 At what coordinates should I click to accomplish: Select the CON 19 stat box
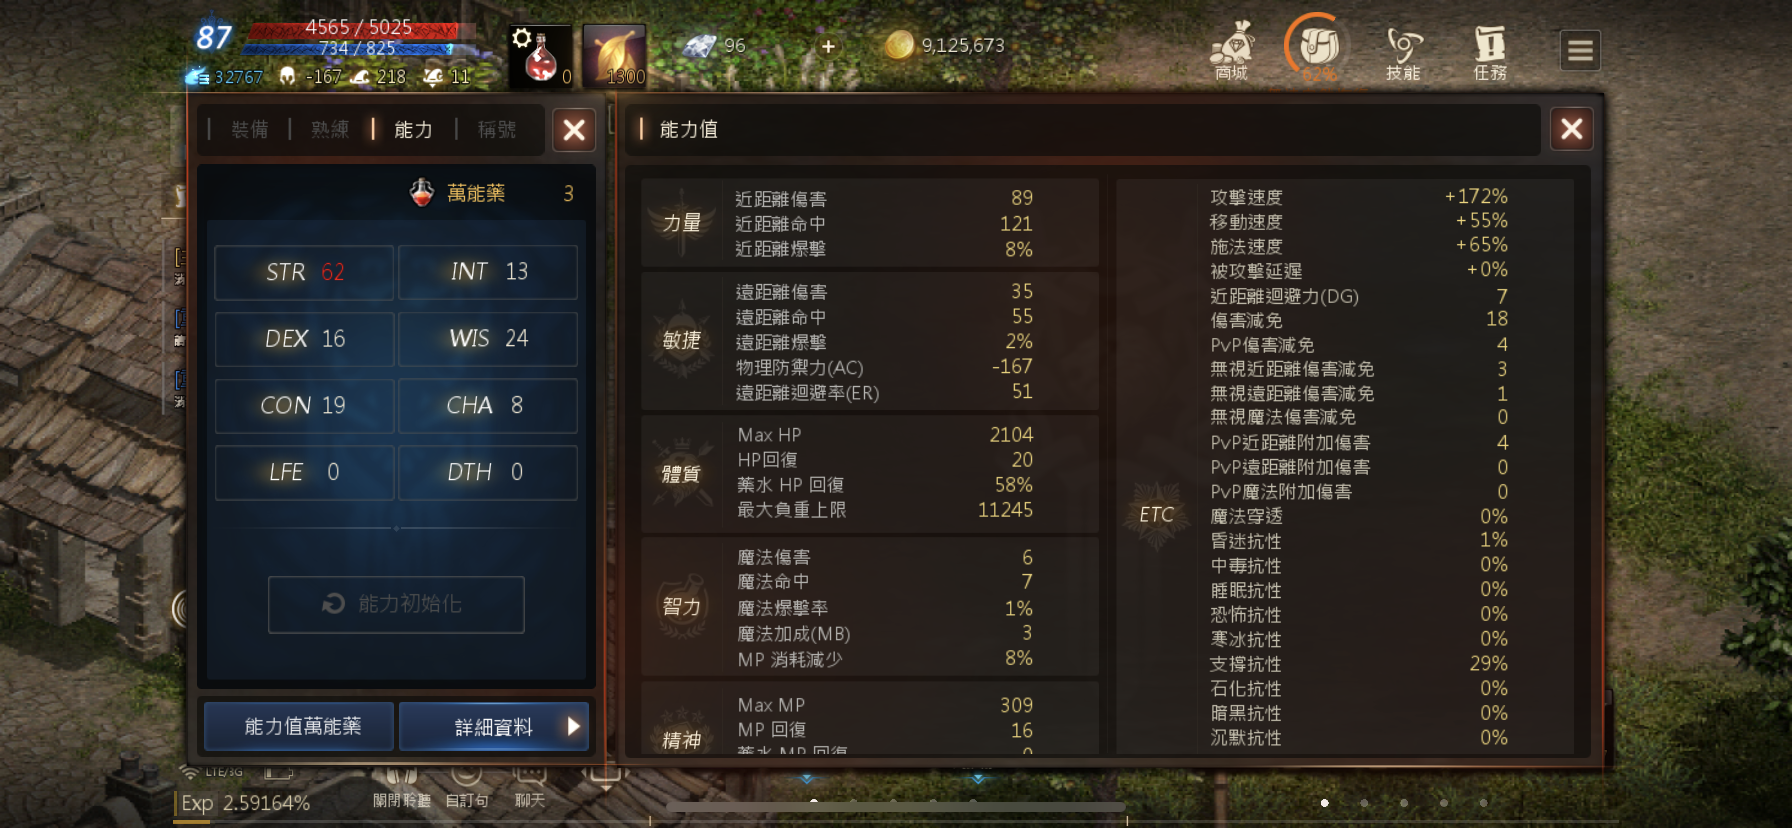click(x=304, y=405)
